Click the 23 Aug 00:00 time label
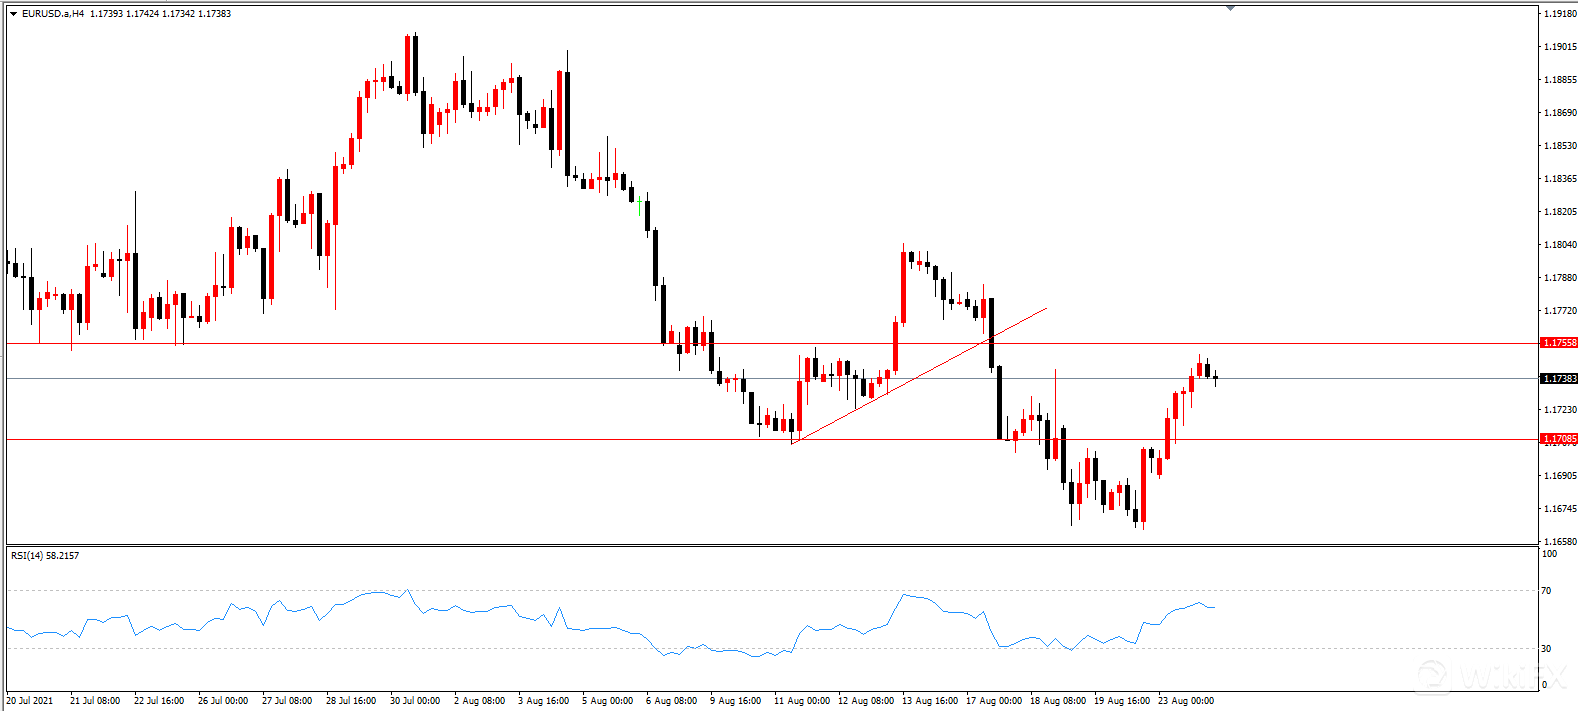1578x711 pixels. pos(1186,701)
